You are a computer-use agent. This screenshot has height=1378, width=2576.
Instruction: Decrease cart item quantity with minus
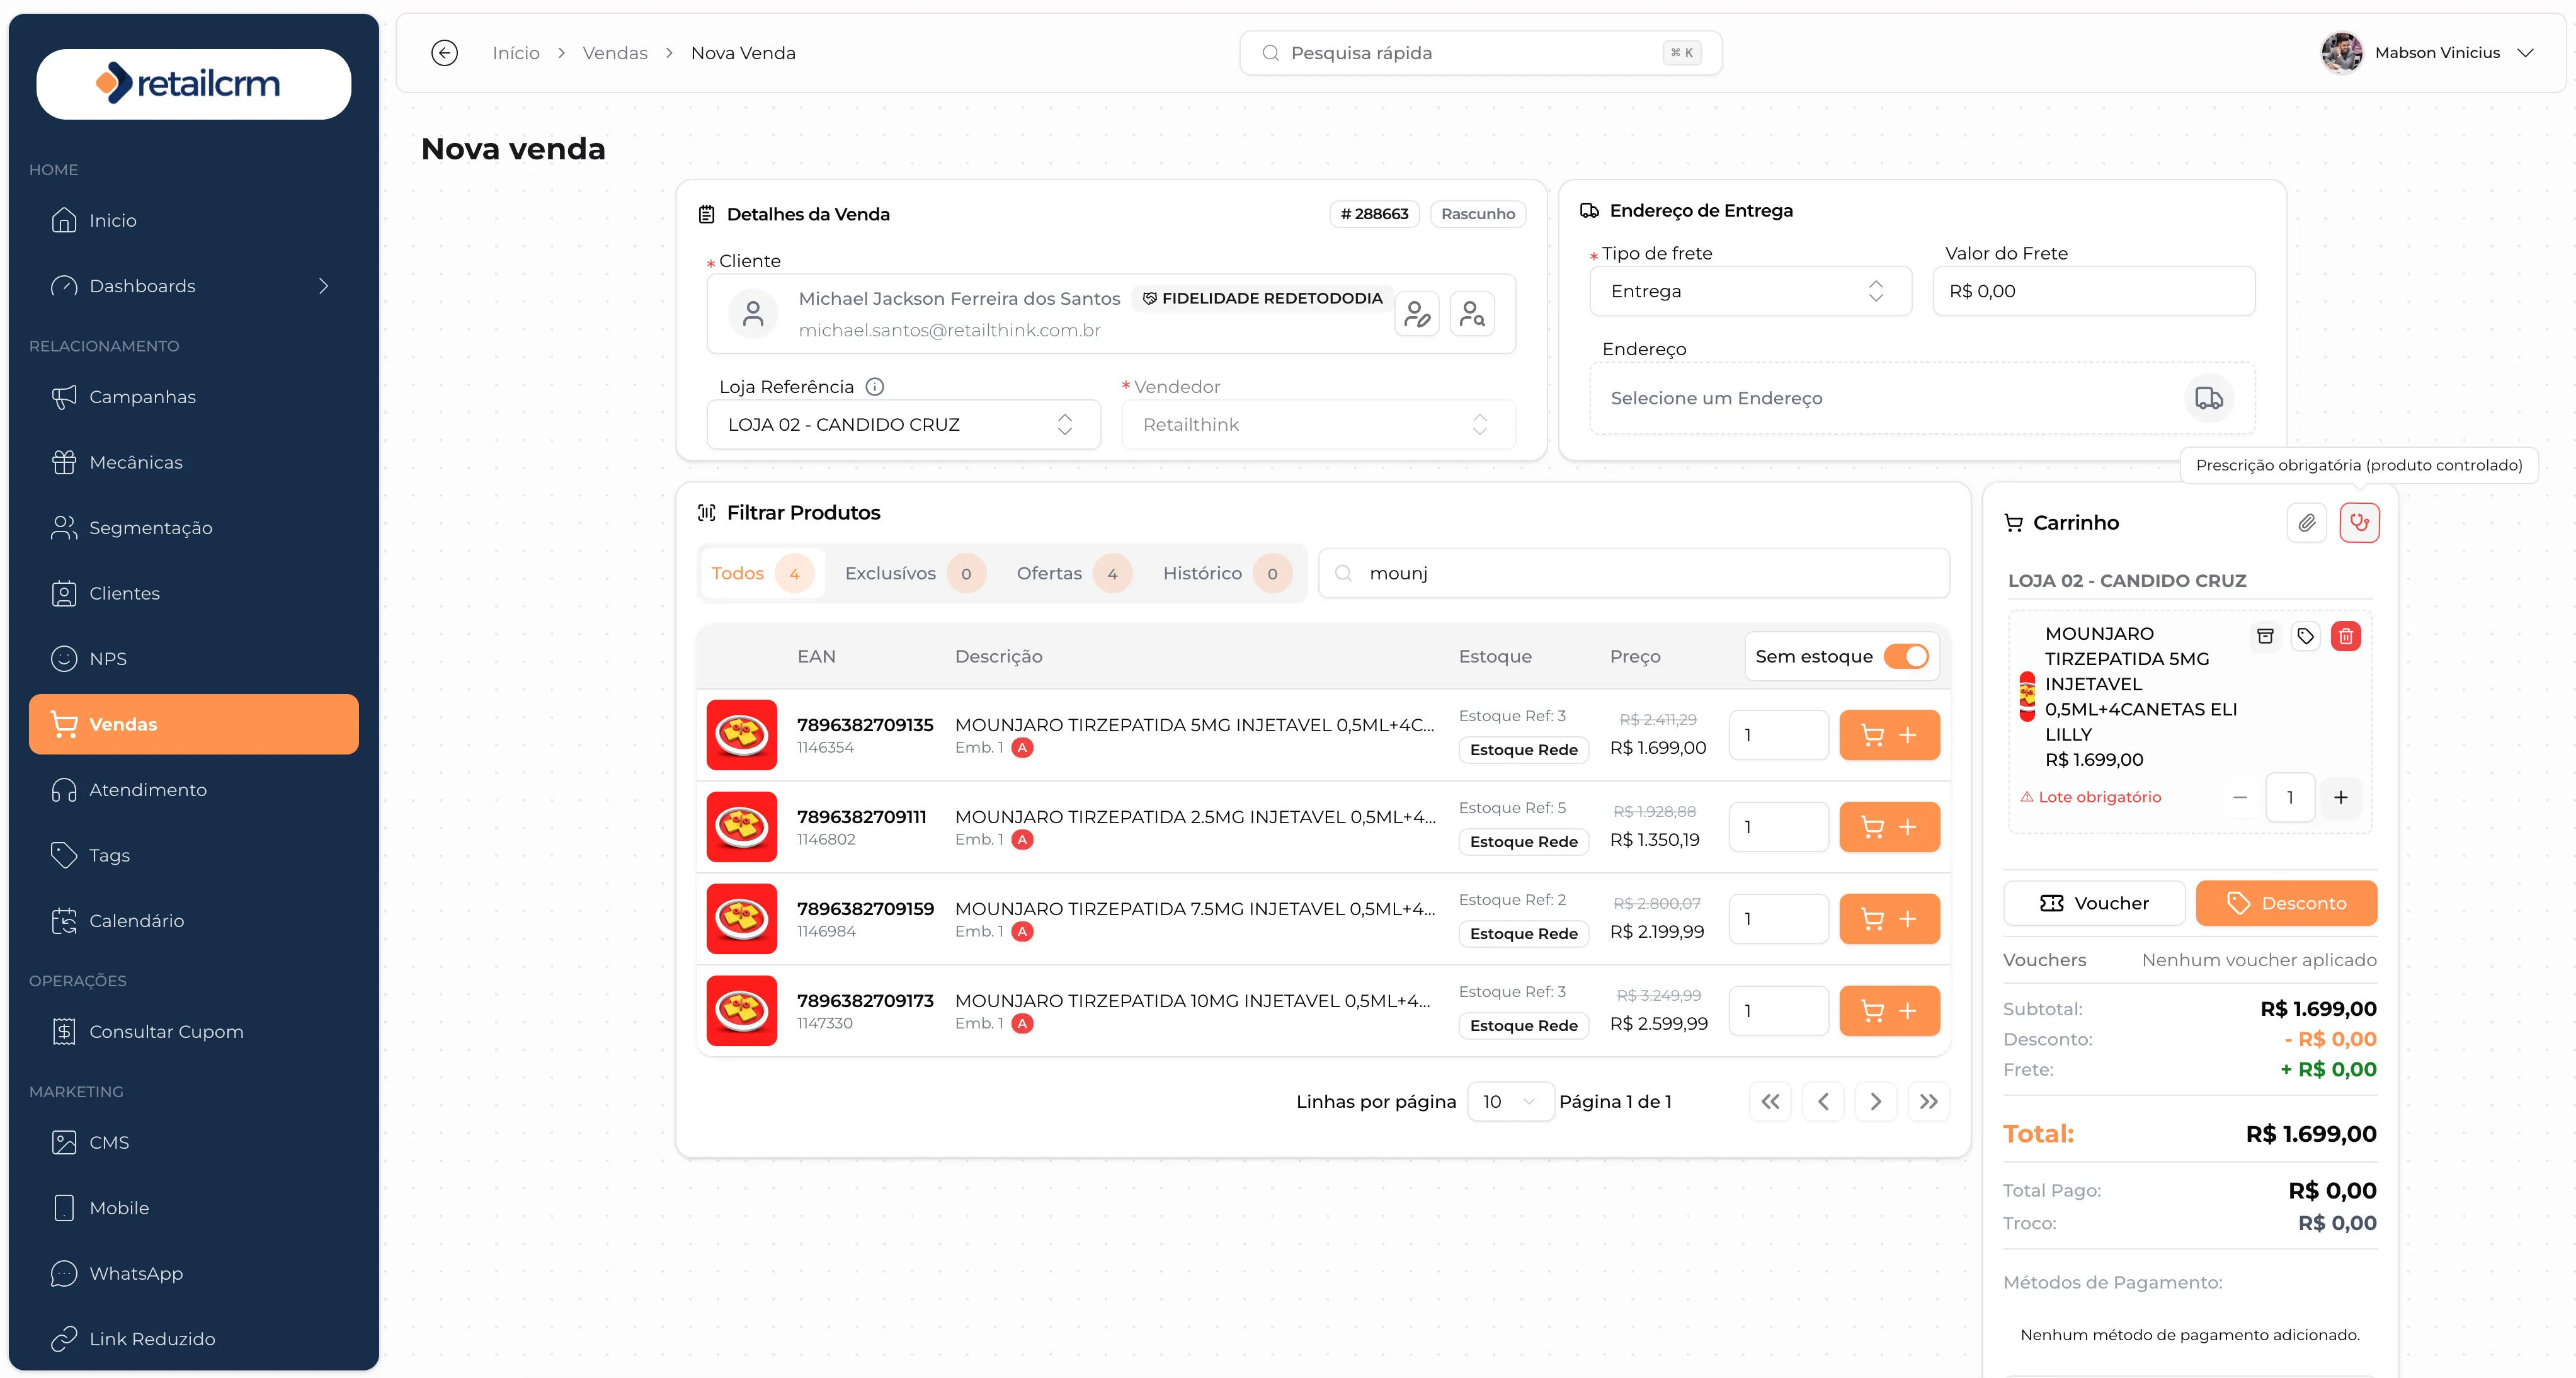[x=2240, y=797]
